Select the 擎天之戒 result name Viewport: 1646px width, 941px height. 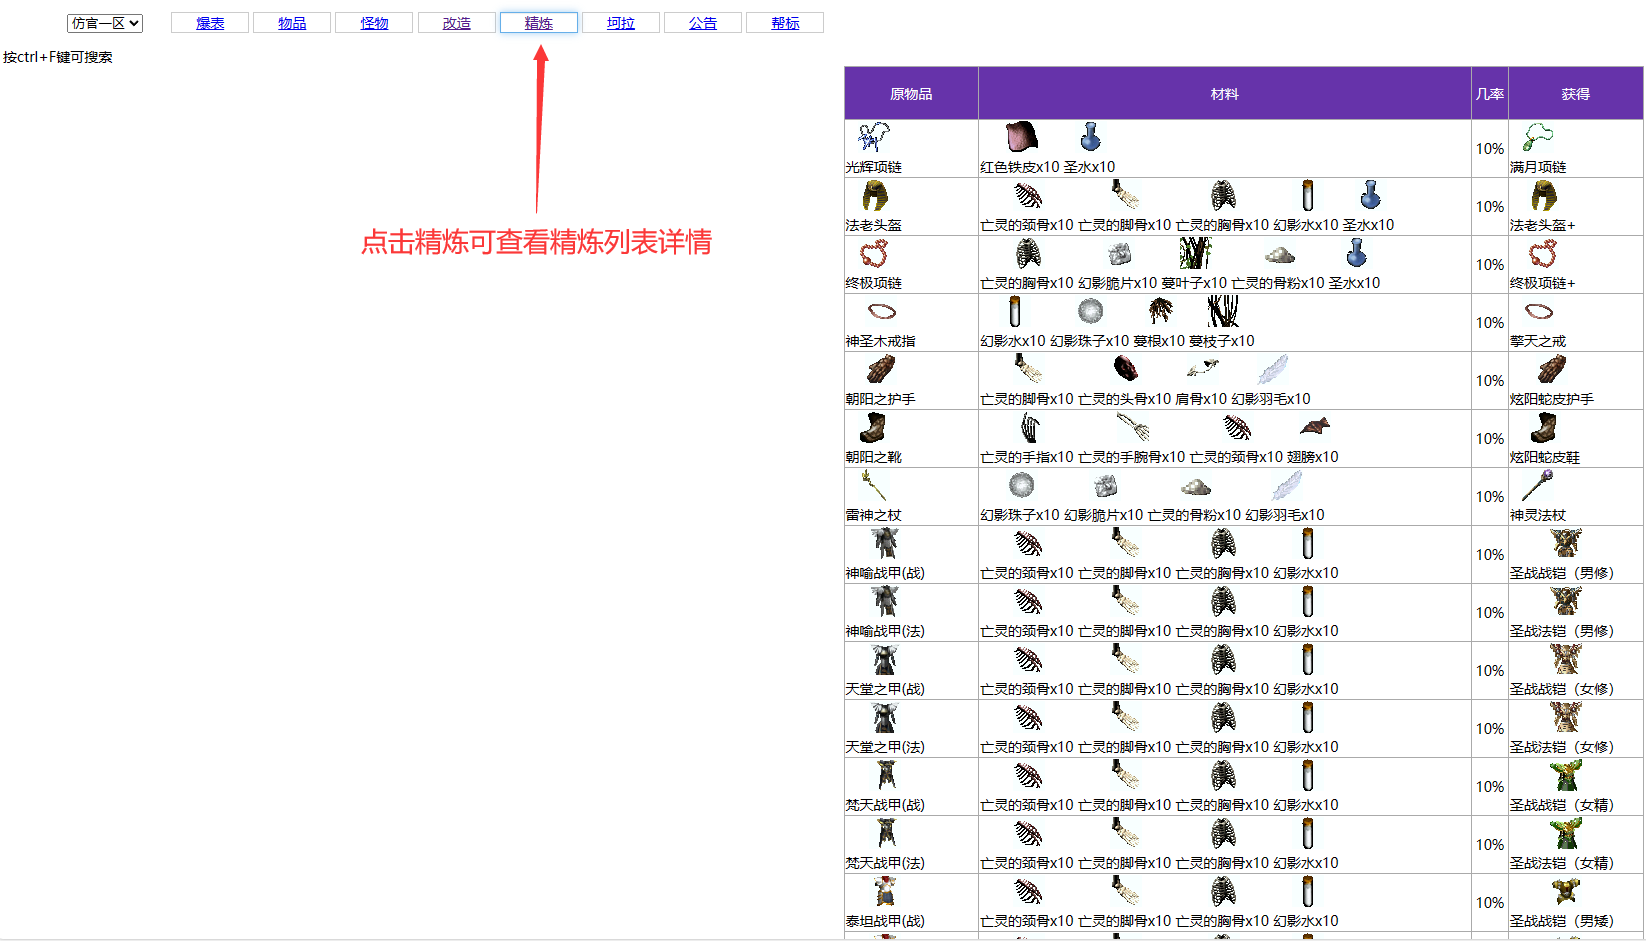pos(1538,341)
